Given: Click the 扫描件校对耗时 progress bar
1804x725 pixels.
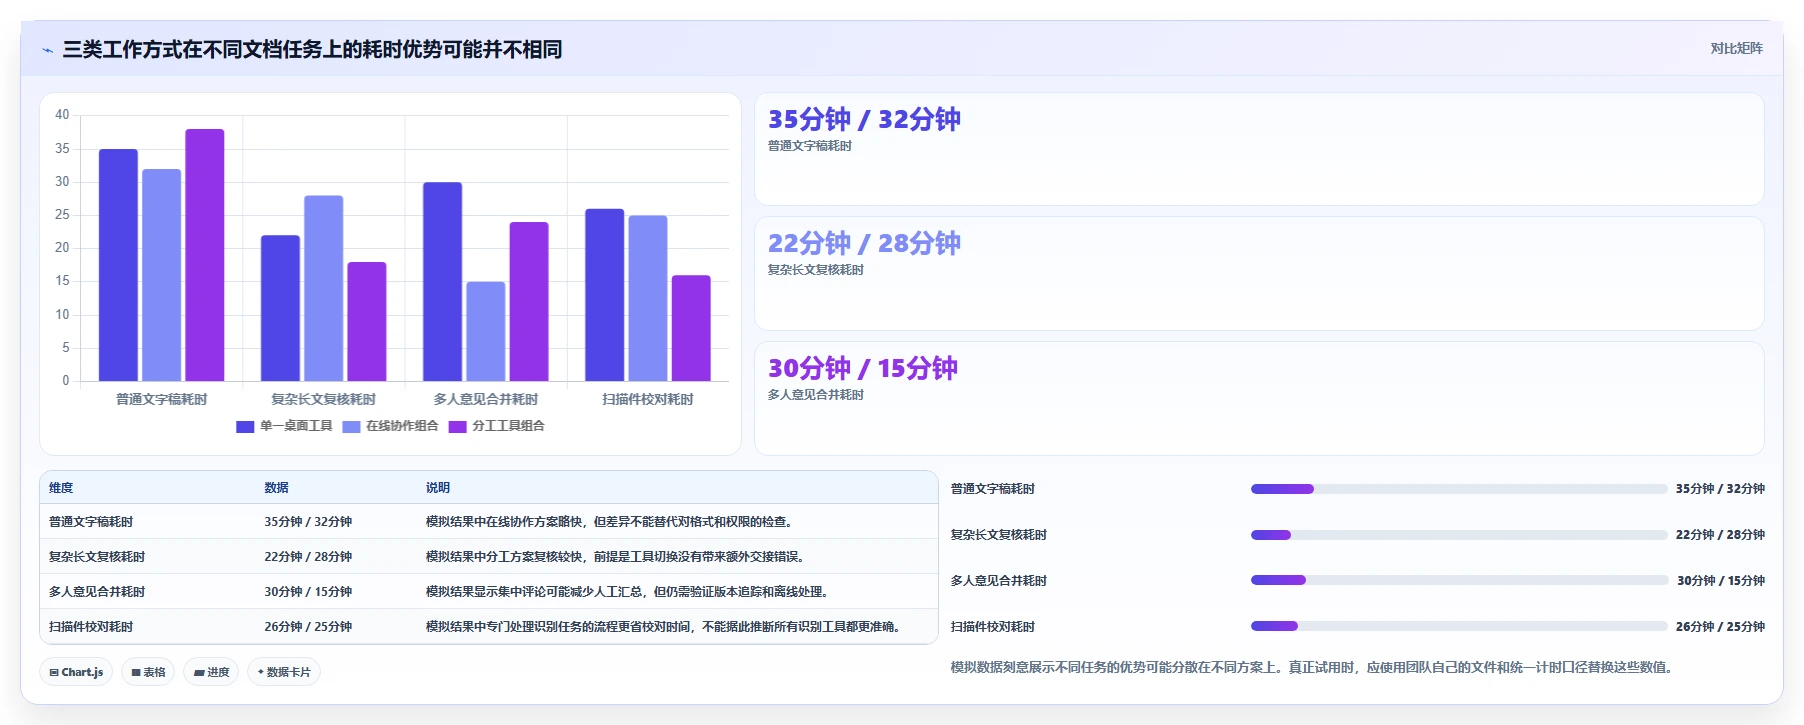Looking at the screenshot, I should pyautogui.click(x=1459, y=626).
